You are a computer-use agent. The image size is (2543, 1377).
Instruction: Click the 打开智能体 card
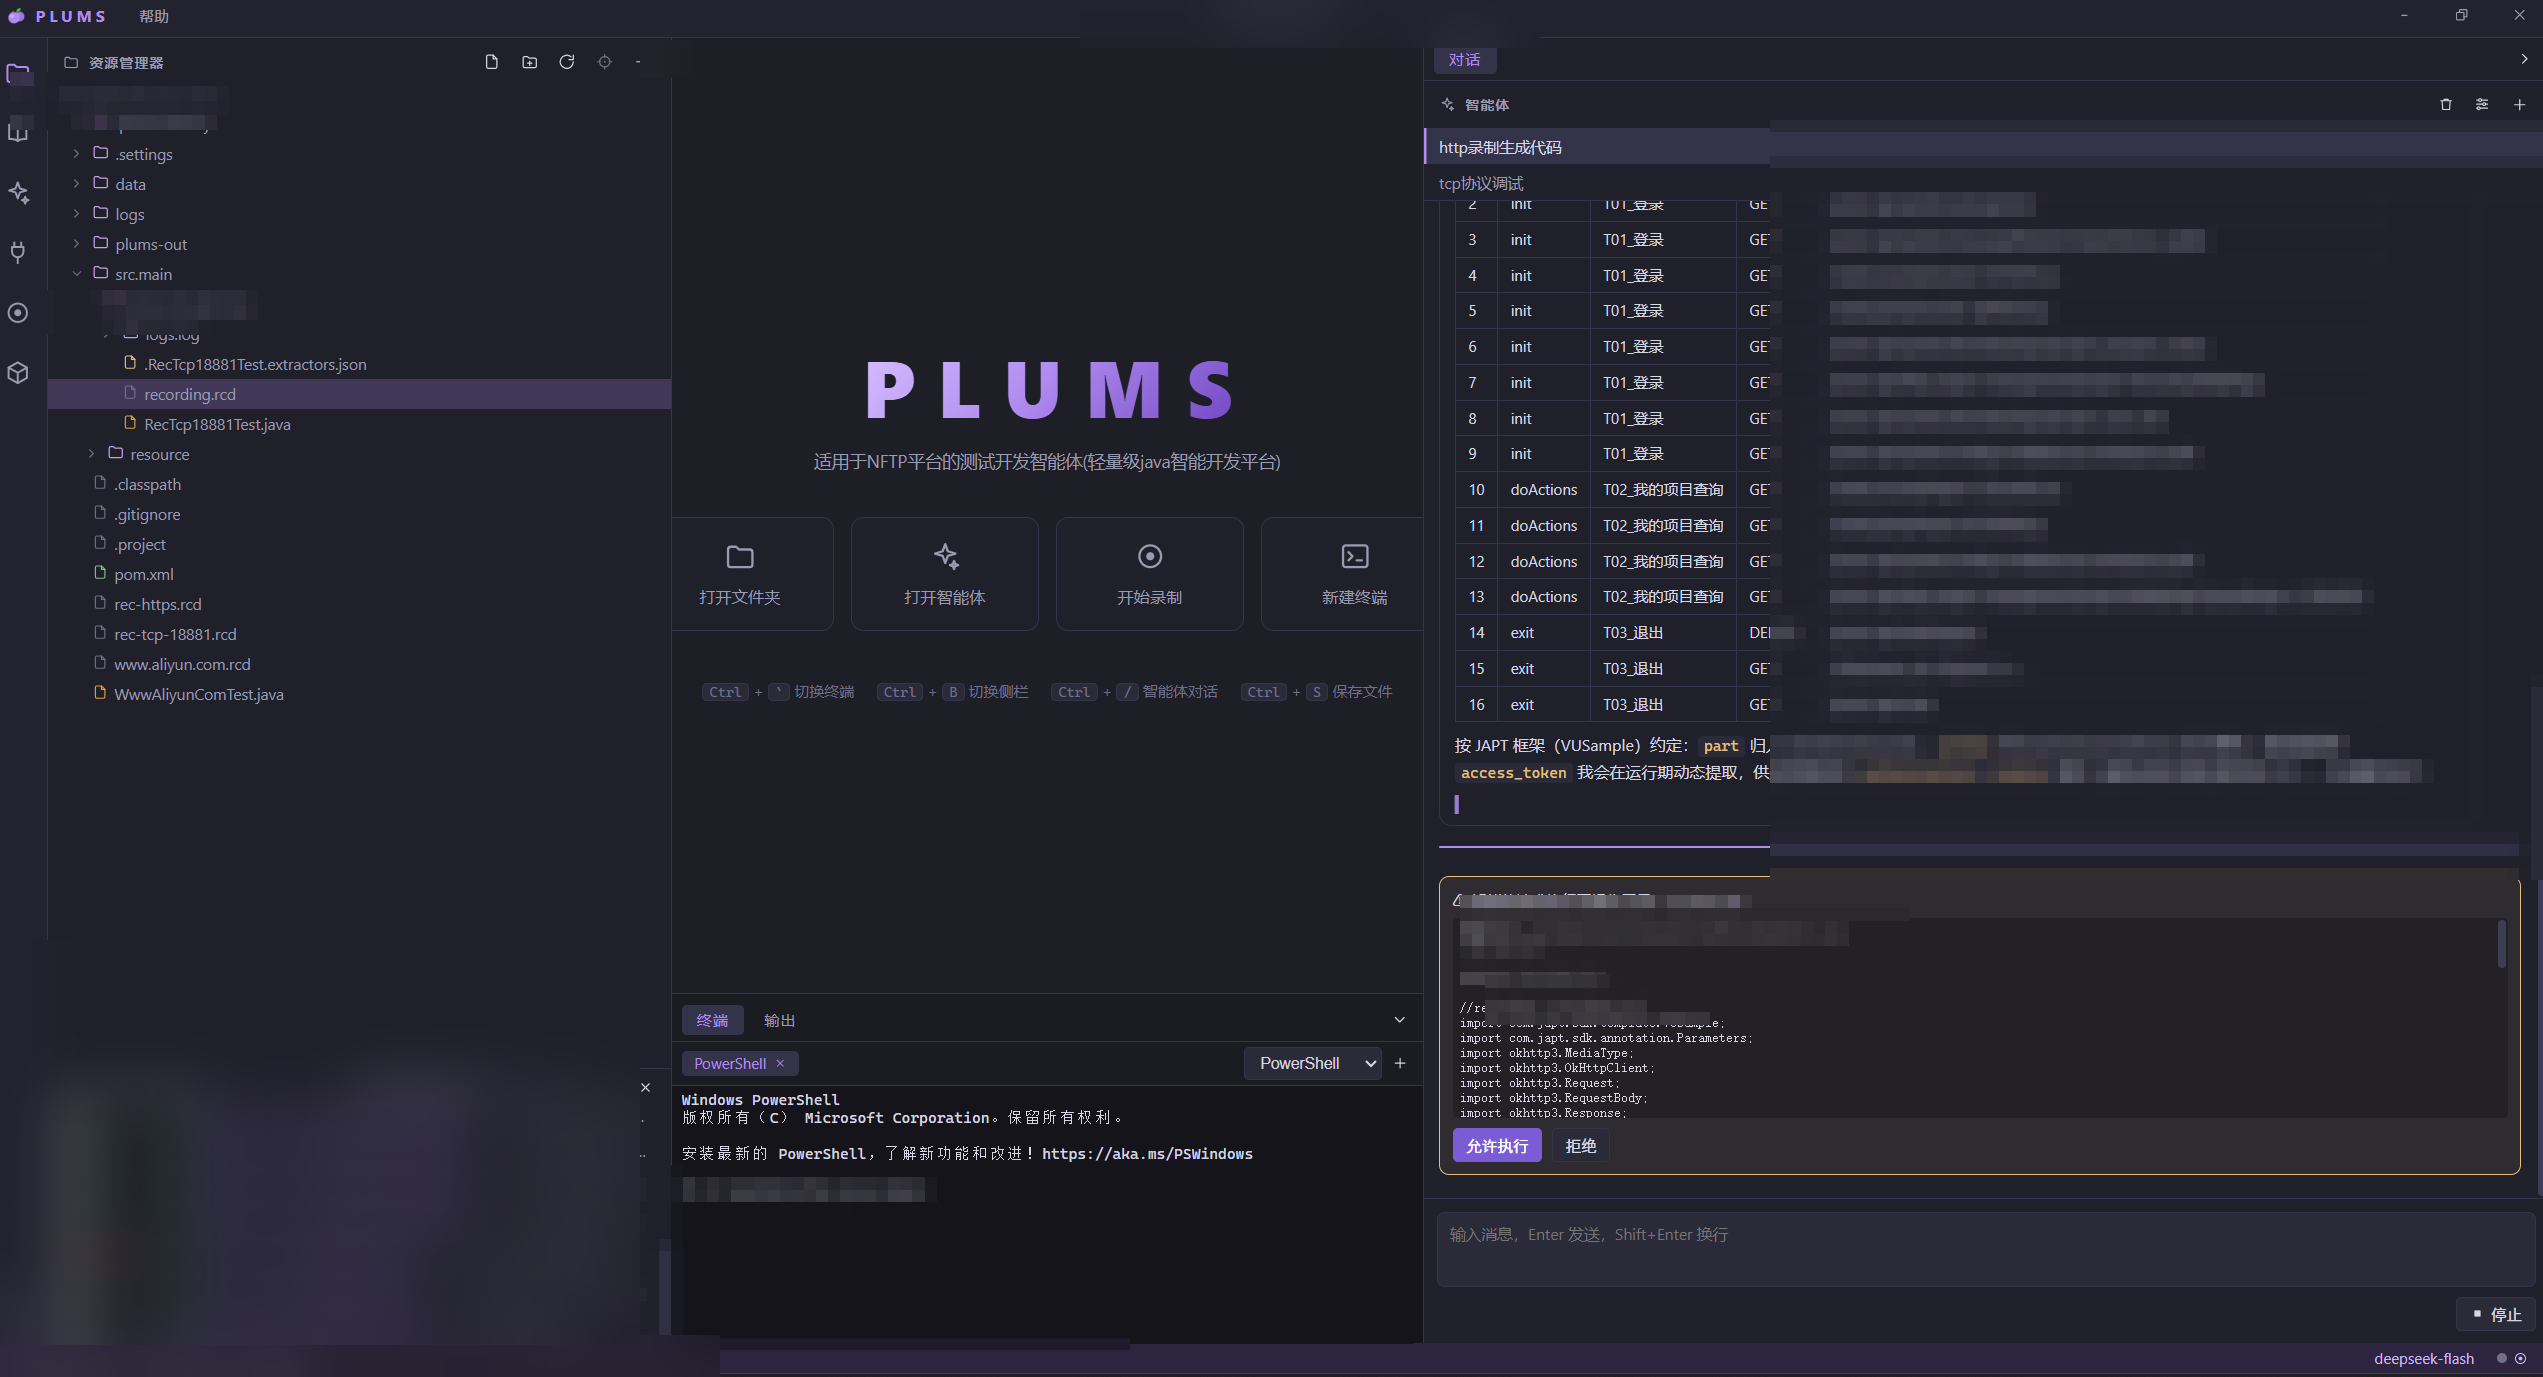tap(945, 574)
